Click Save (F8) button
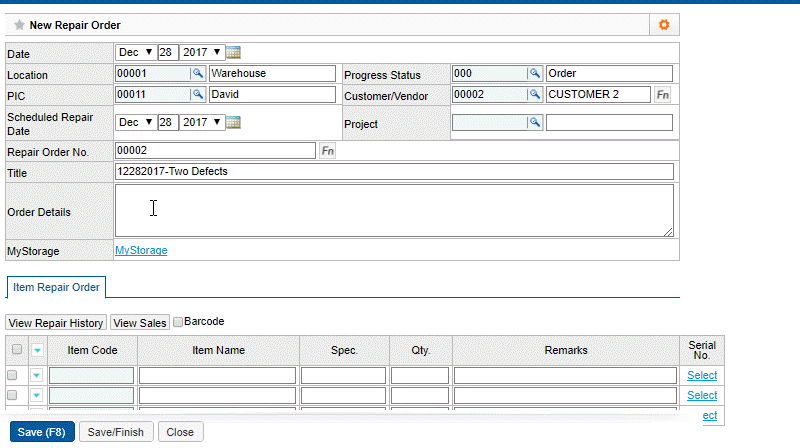The width and height of the screenshot is (800, 448). [42, 432]
